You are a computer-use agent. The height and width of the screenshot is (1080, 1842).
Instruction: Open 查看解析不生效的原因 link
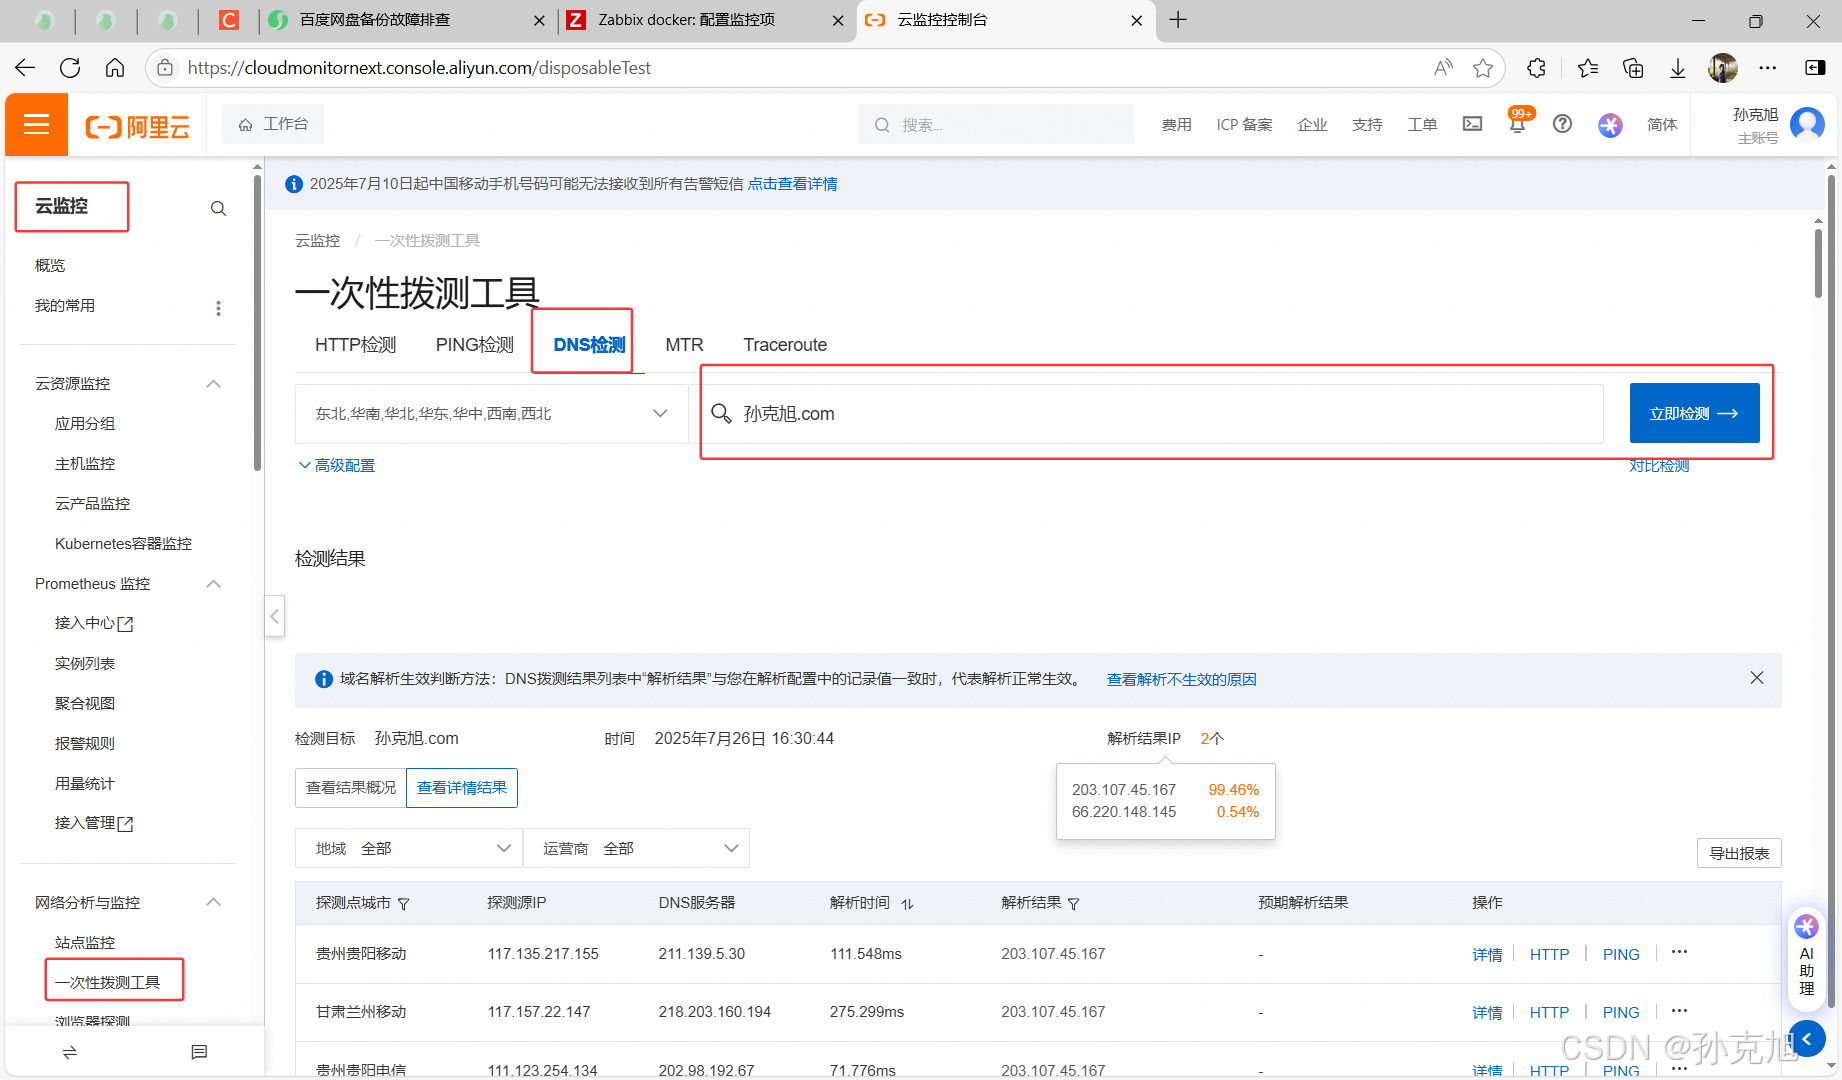pos(1181,679)
